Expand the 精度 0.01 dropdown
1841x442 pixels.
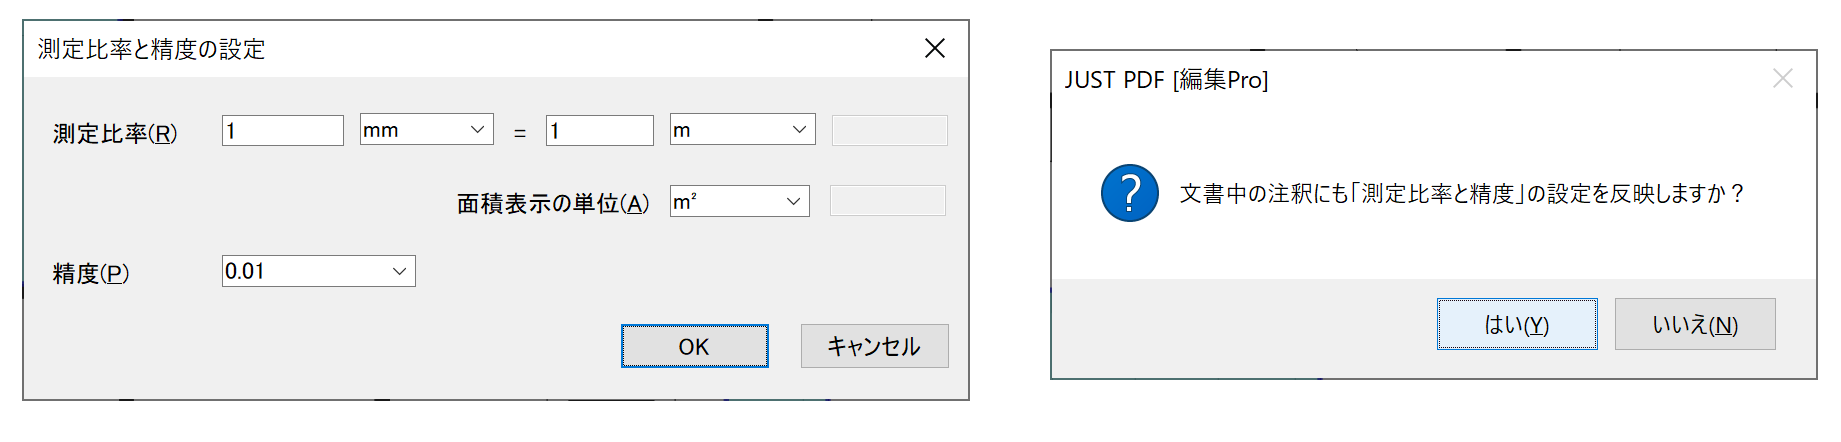pyautogui.click(x=318, y=271)
